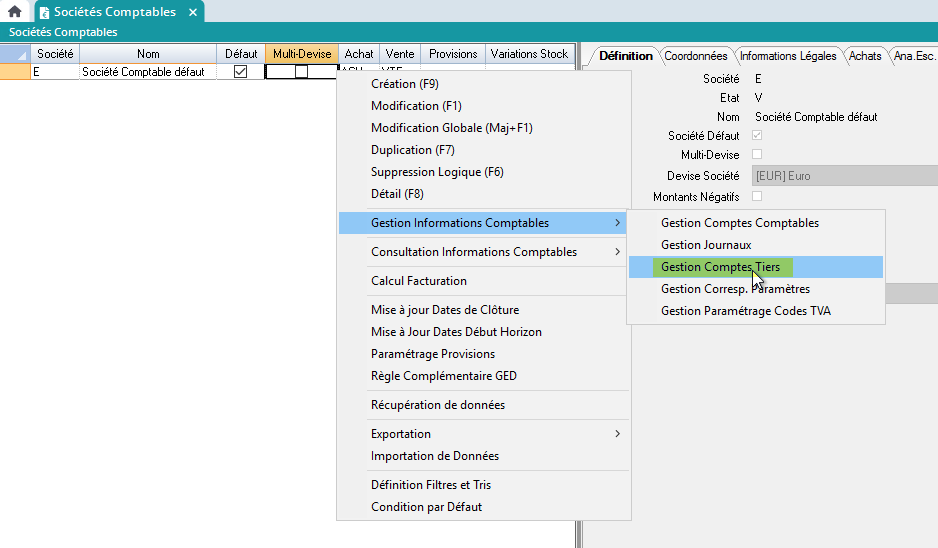The image size is (938, 548).
Task: Open the Devise Société [EUR] Euro field
Action: tap(842, 176)
